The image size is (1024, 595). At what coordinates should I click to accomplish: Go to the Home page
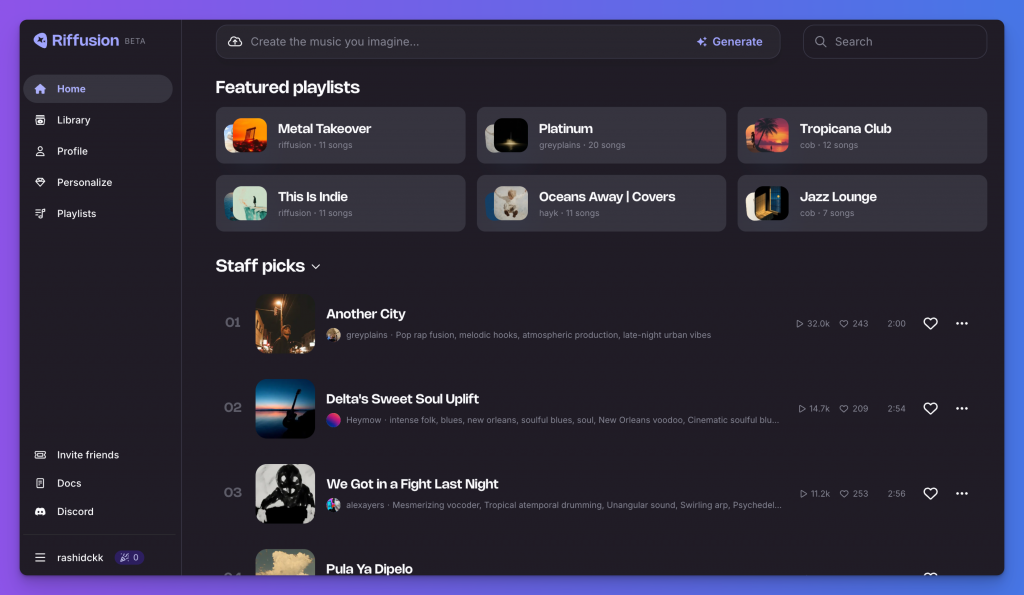98,89
